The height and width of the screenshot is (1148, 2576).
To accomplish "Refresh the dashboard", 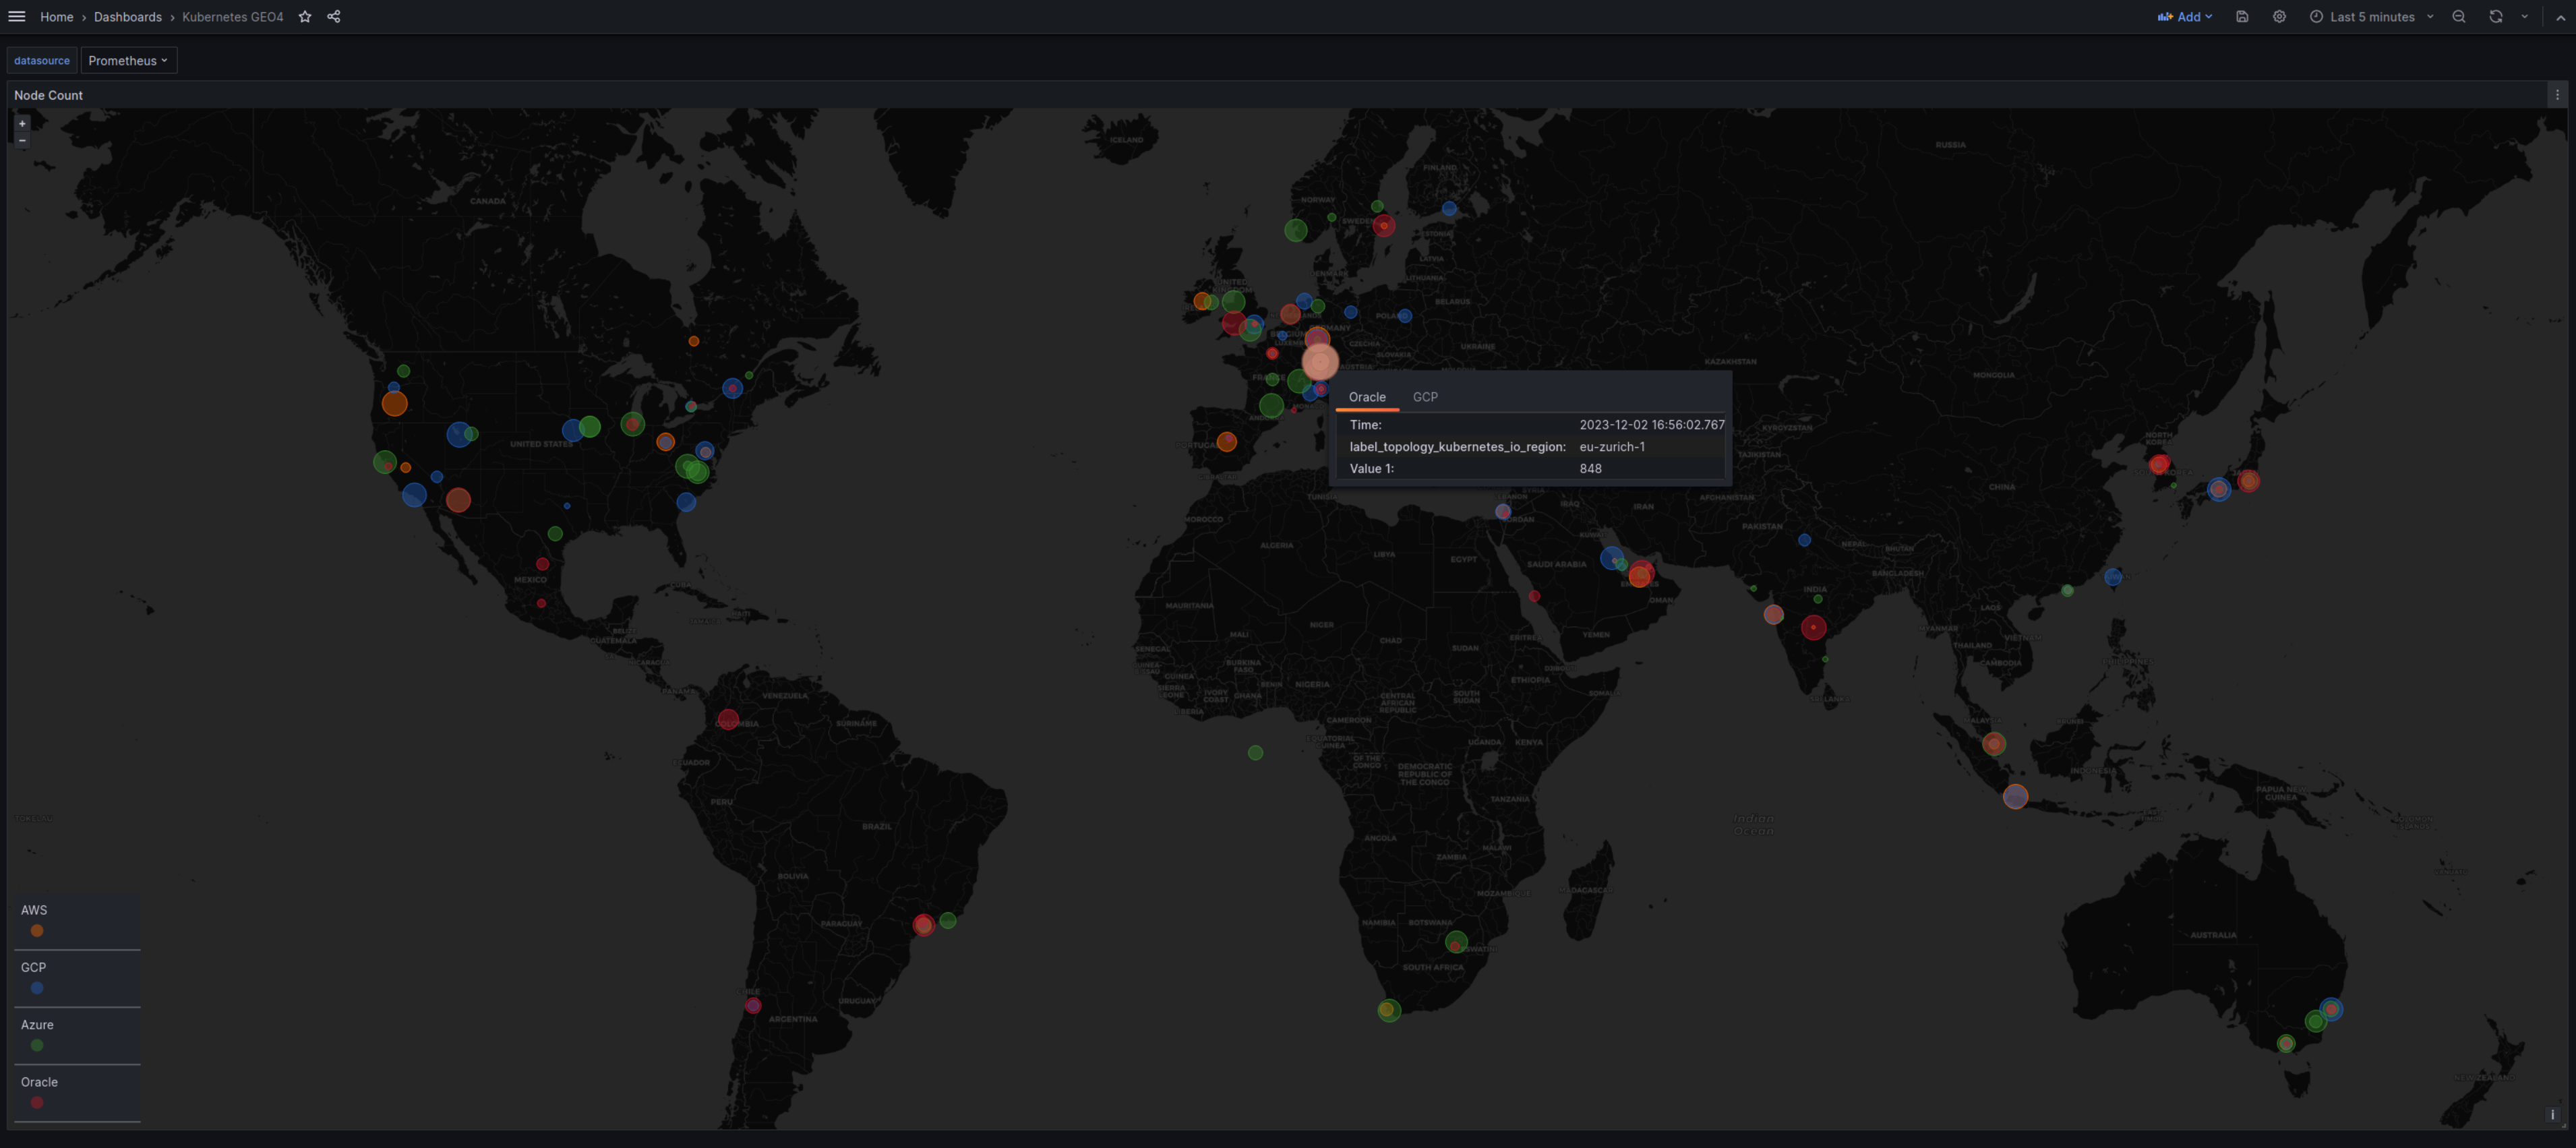I will pos(2496,16).
